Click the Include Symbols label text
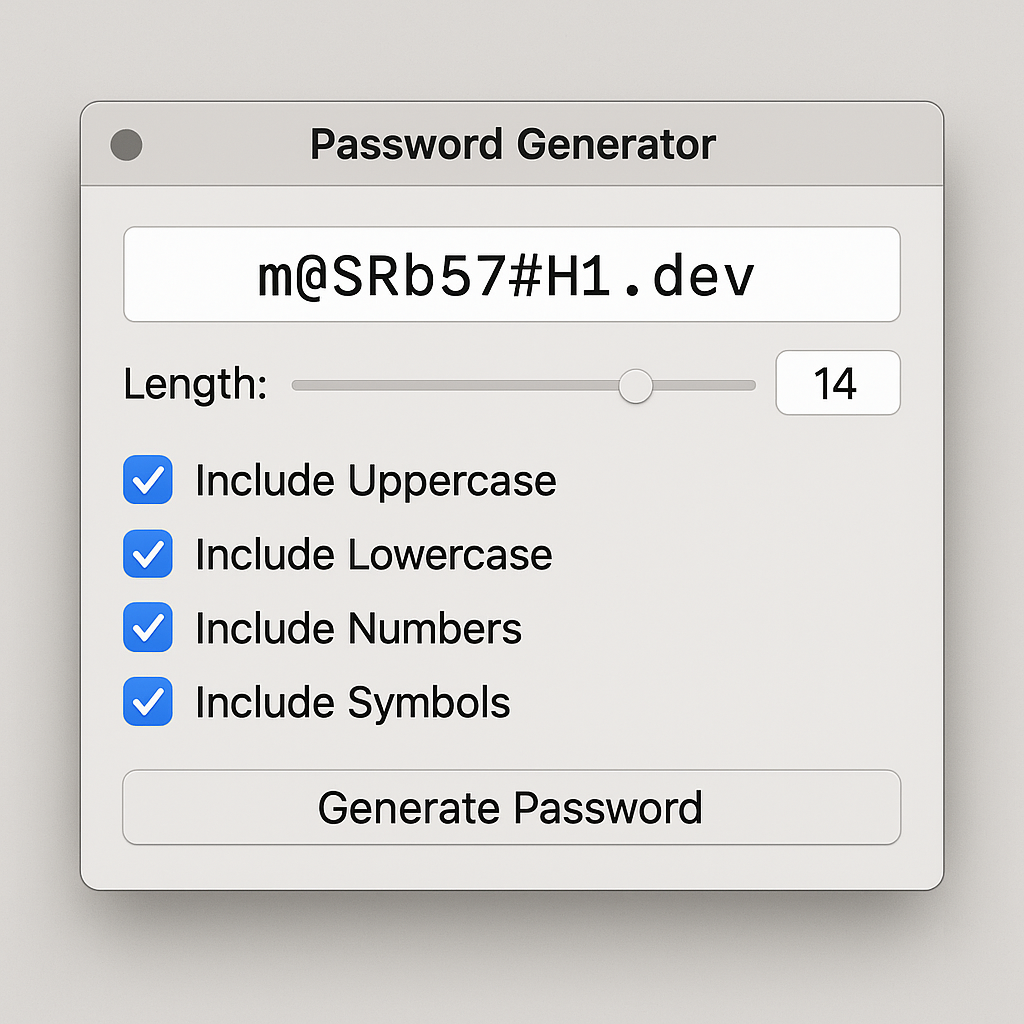 352,702
